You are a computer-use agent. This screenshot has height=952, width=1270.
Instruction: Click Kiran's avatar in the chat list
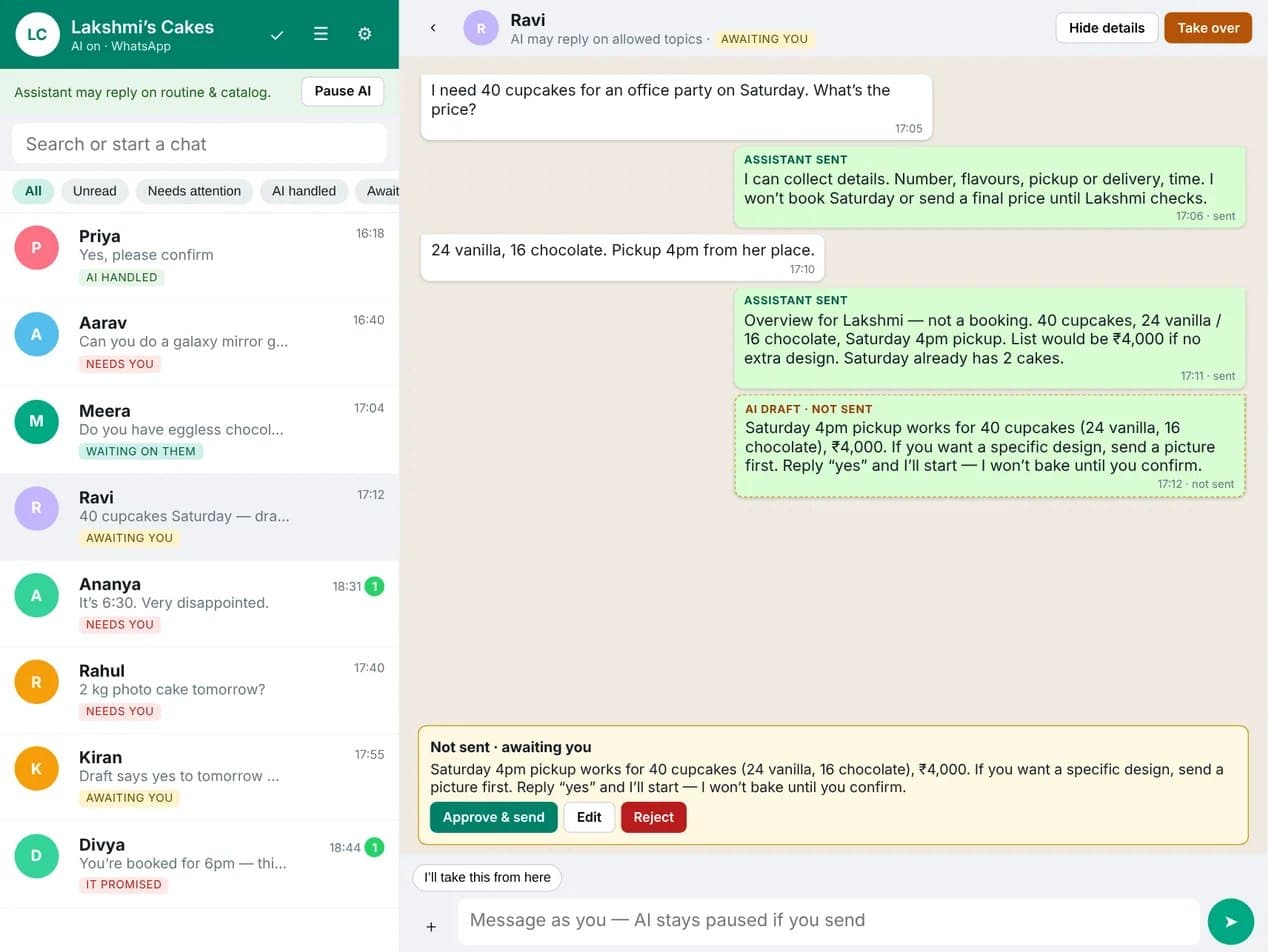[37, 768]
